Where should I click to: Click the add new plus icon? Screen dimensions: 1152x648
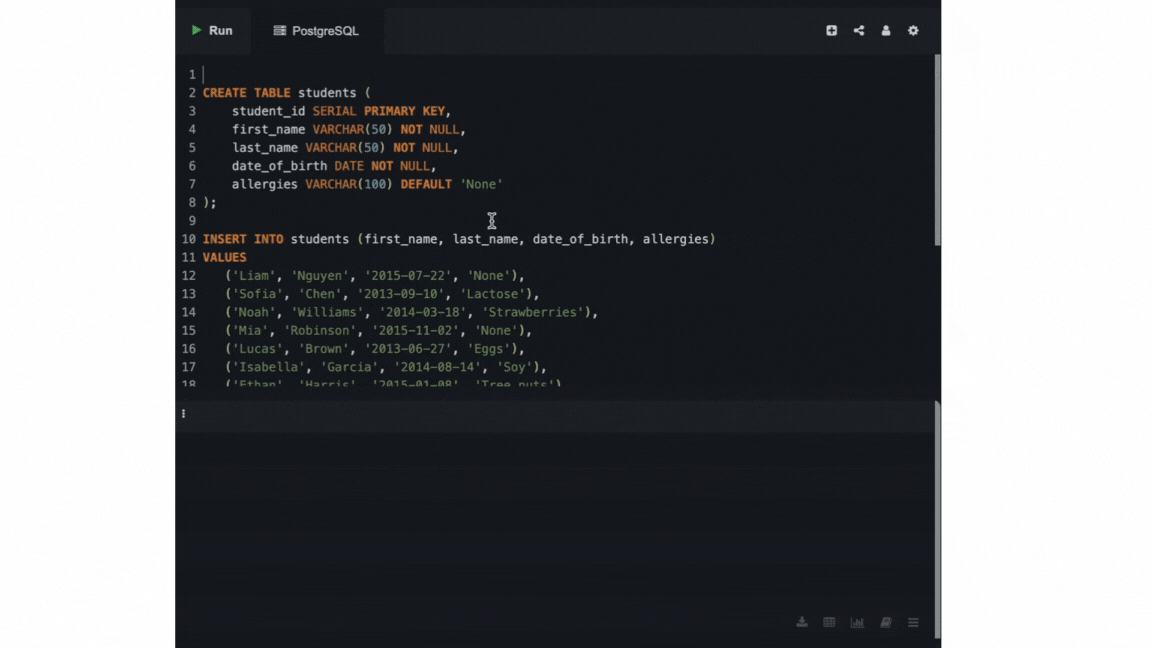(x=831, y=31)
